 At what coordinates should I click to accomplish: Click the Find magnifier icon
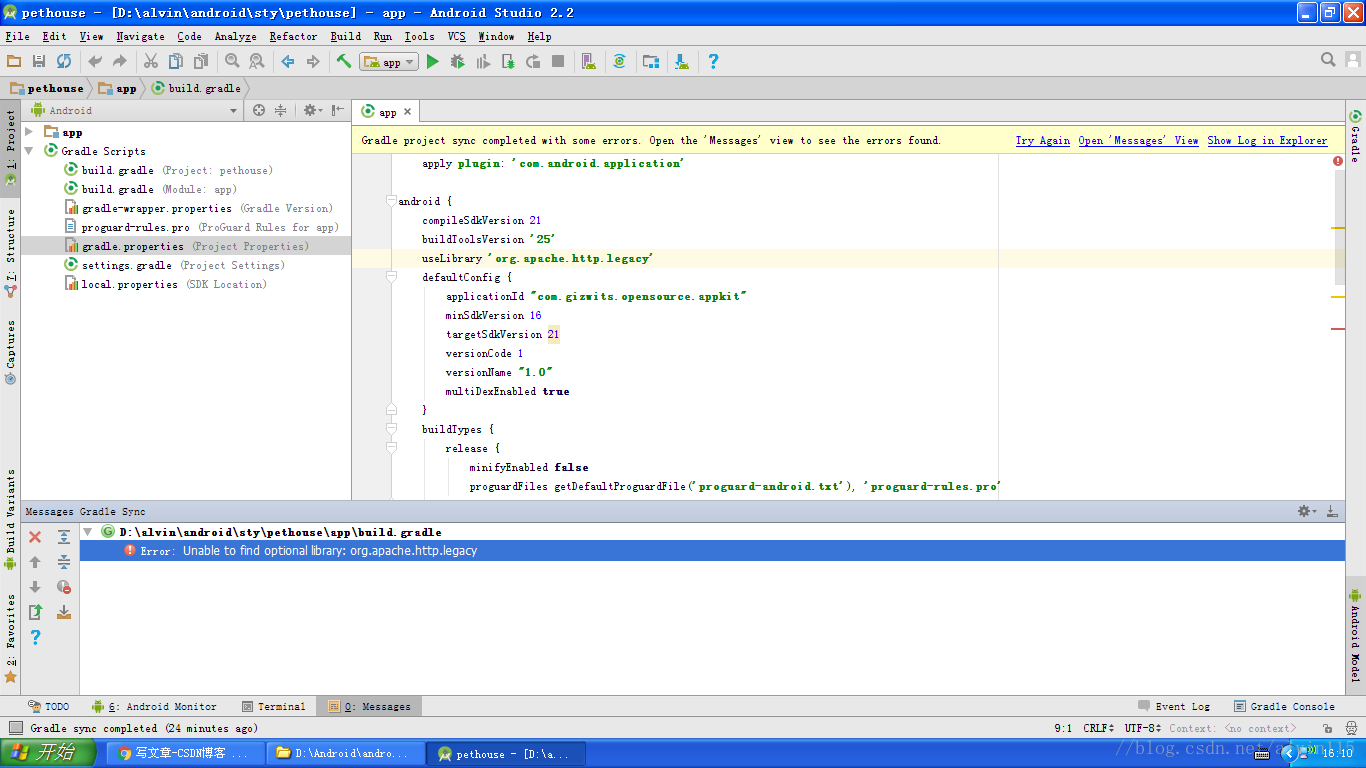point(232,61)
